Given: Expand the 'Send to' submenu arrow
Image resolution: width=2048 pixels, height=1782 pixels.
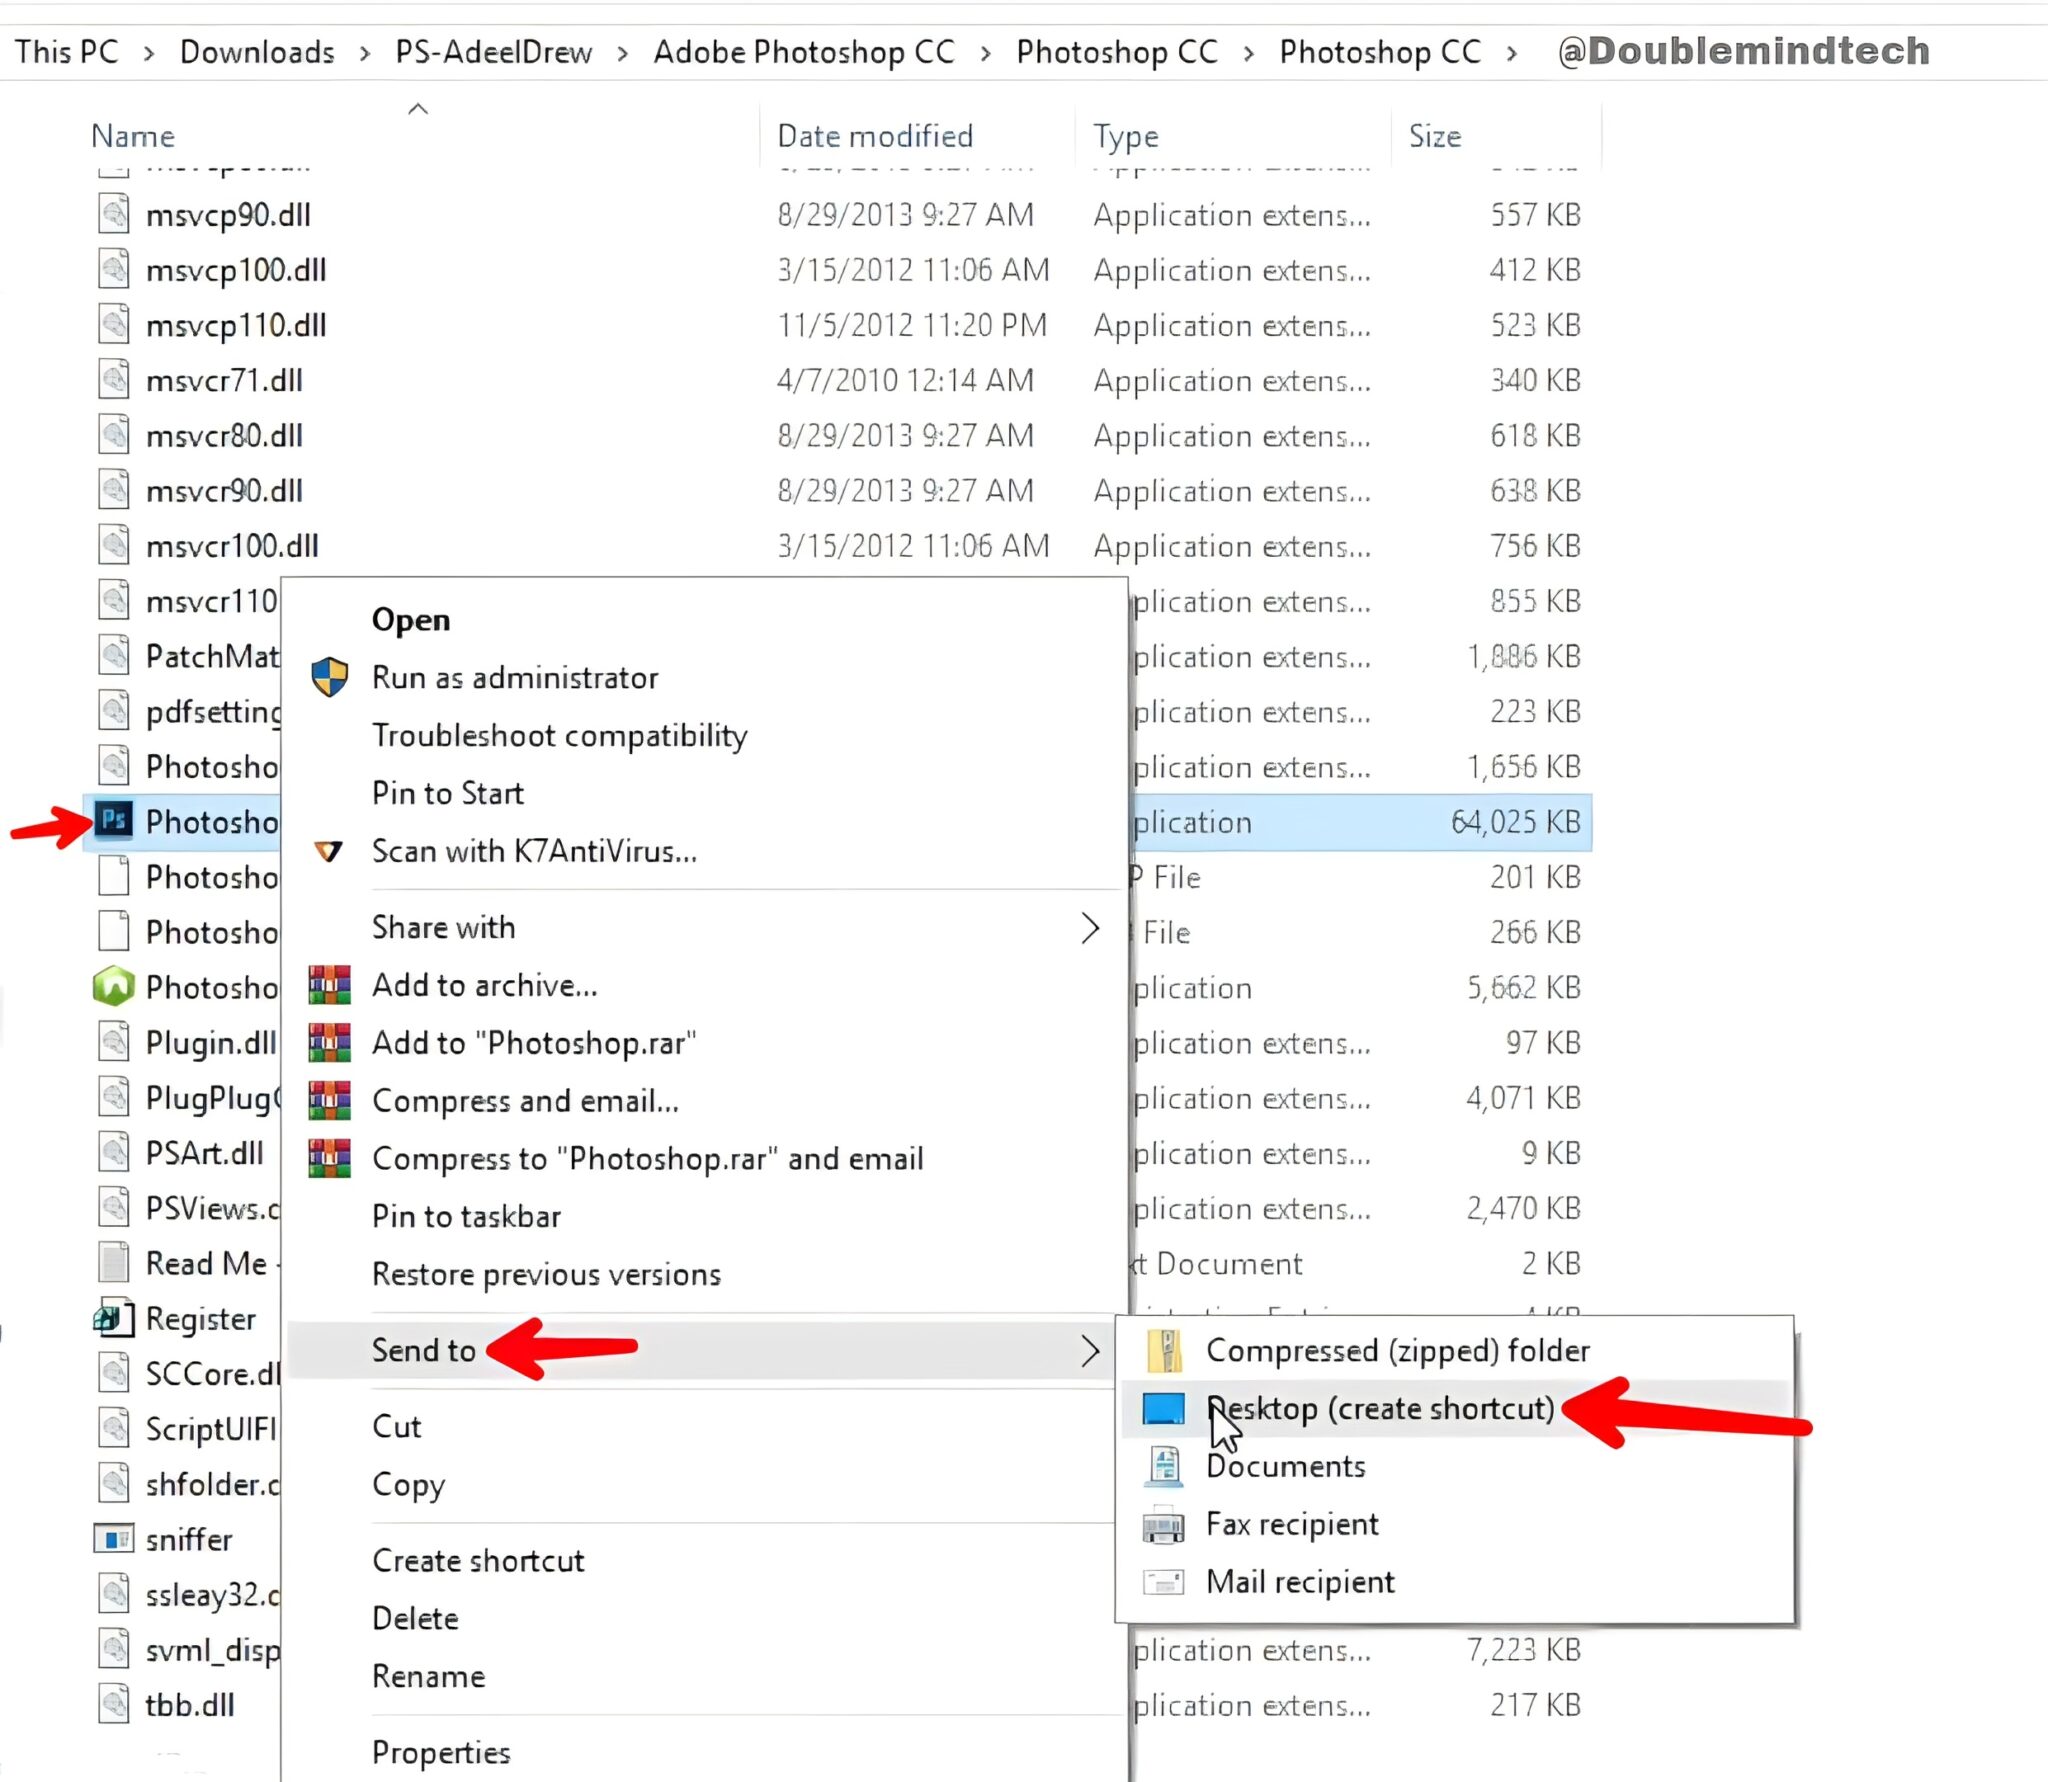Looking at the screenshot, I should pyautogui.click(x=1090, y=1348).
